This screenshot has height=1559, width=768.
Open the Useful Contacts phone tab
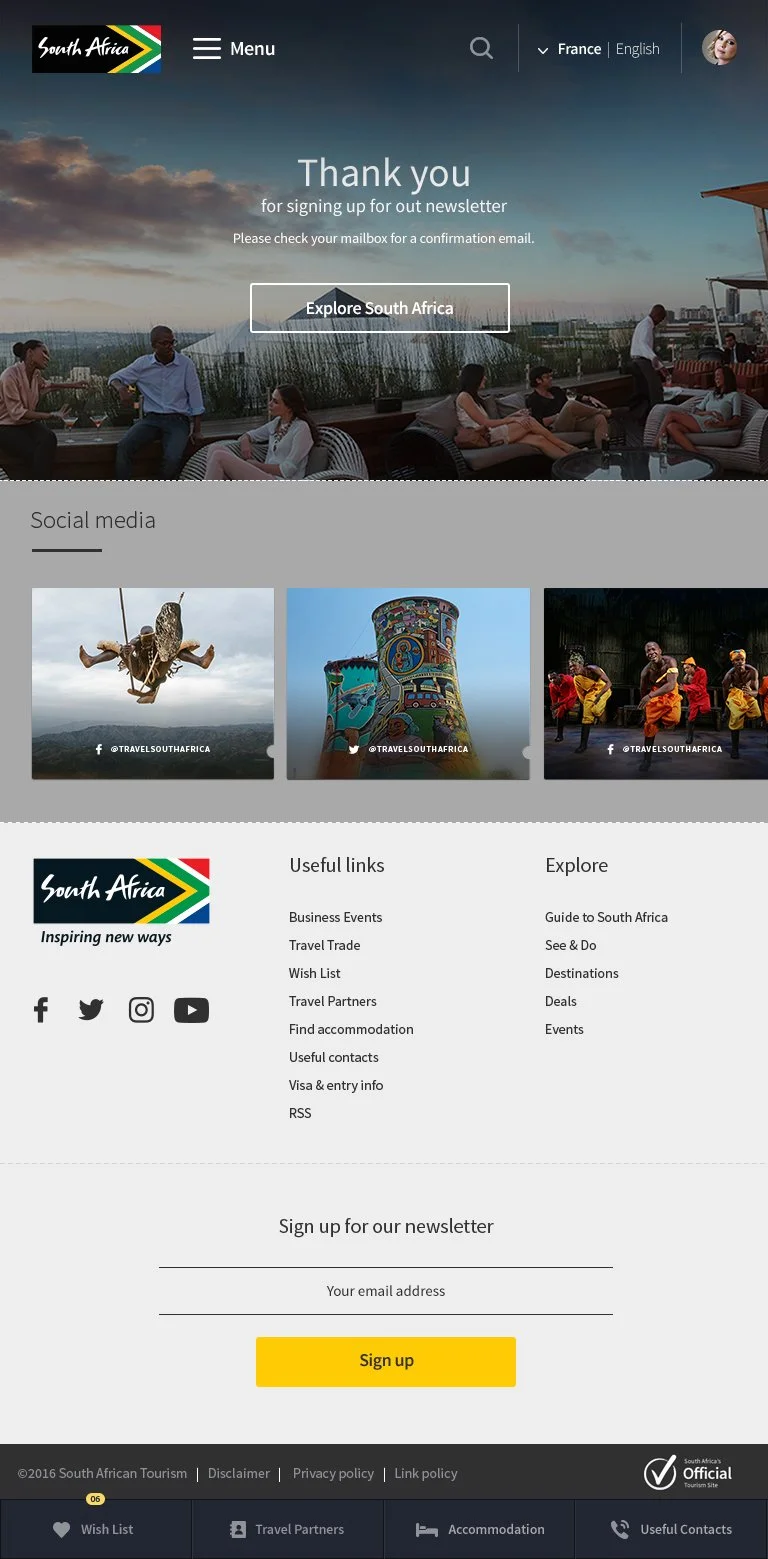coord(672,1529)
